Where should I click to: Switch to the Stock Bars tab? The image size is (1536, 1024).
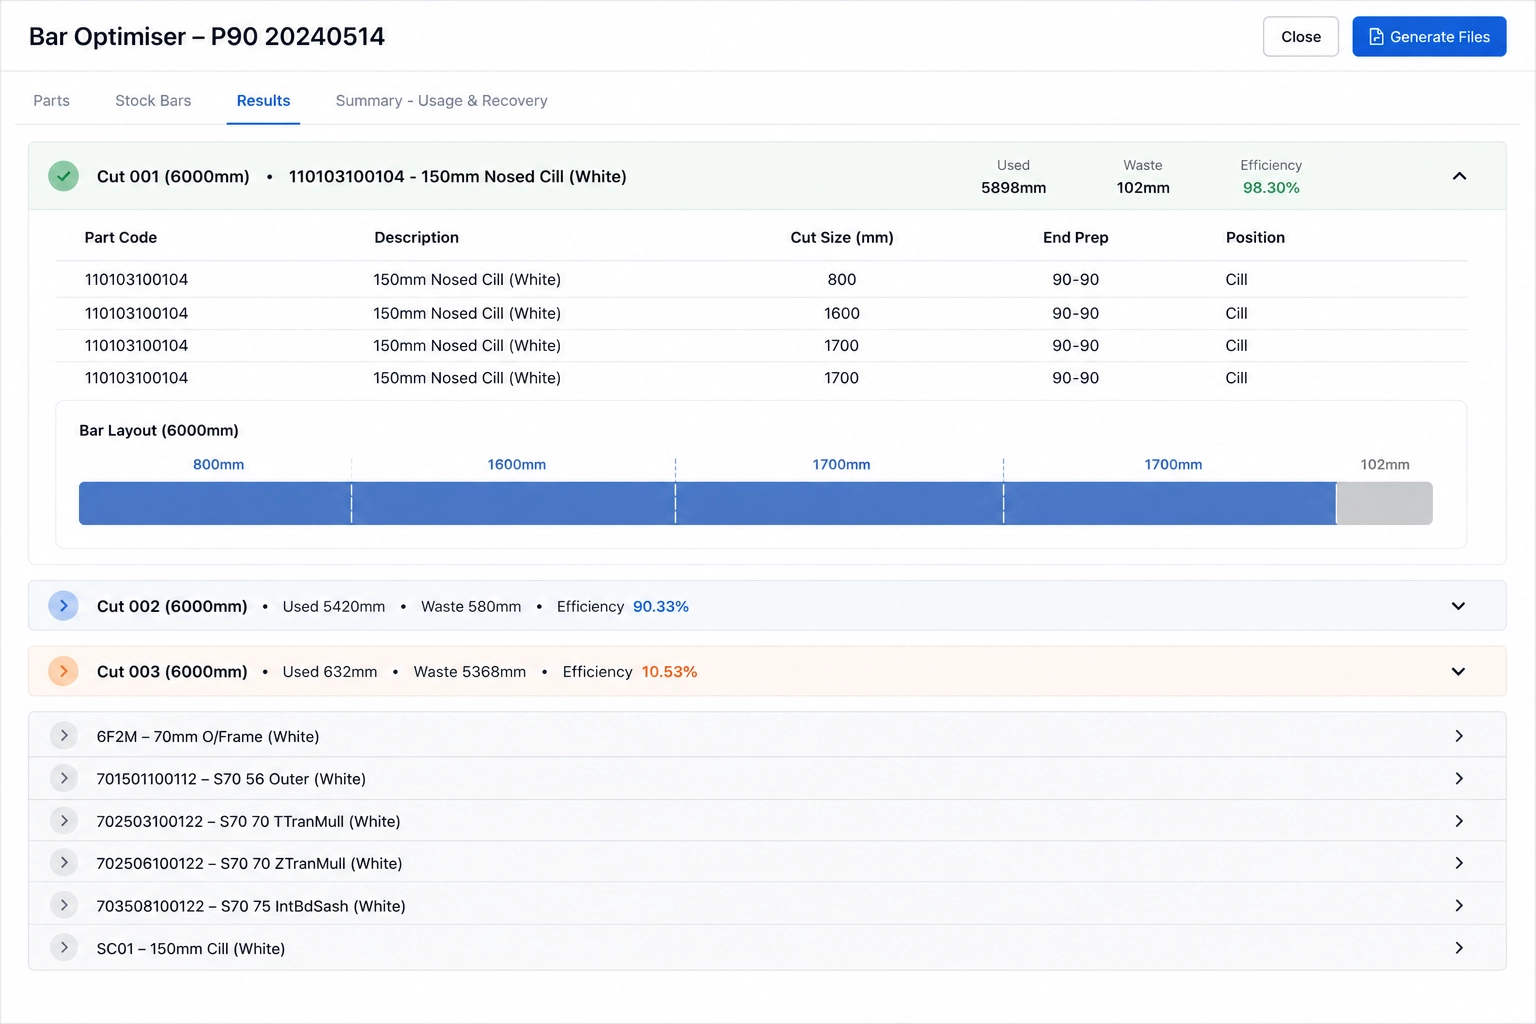tap(153, 101)
